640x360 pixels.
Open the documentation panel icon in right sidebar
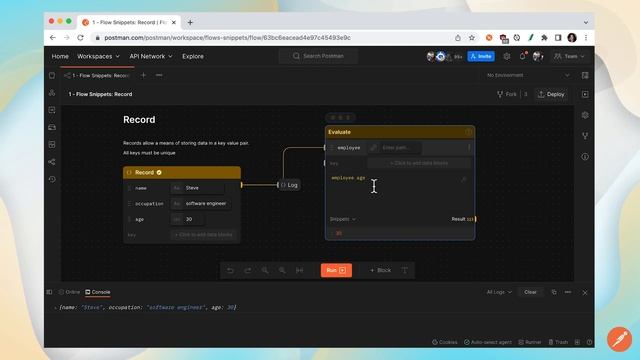(x=585, y=94)
